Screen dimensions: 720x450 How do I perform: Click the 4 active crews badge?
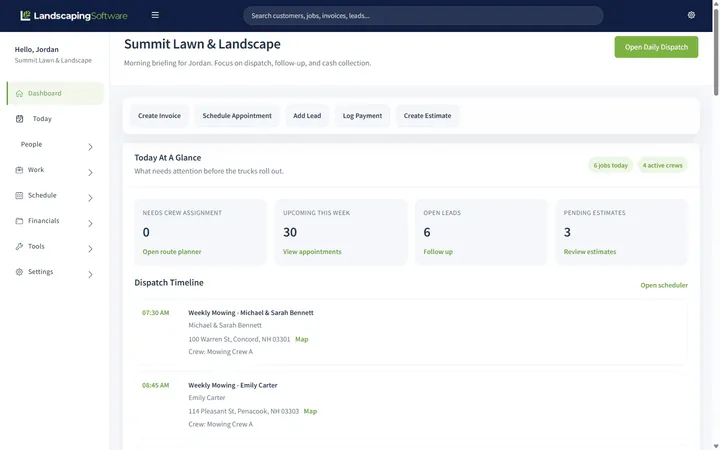pos(663,165)
